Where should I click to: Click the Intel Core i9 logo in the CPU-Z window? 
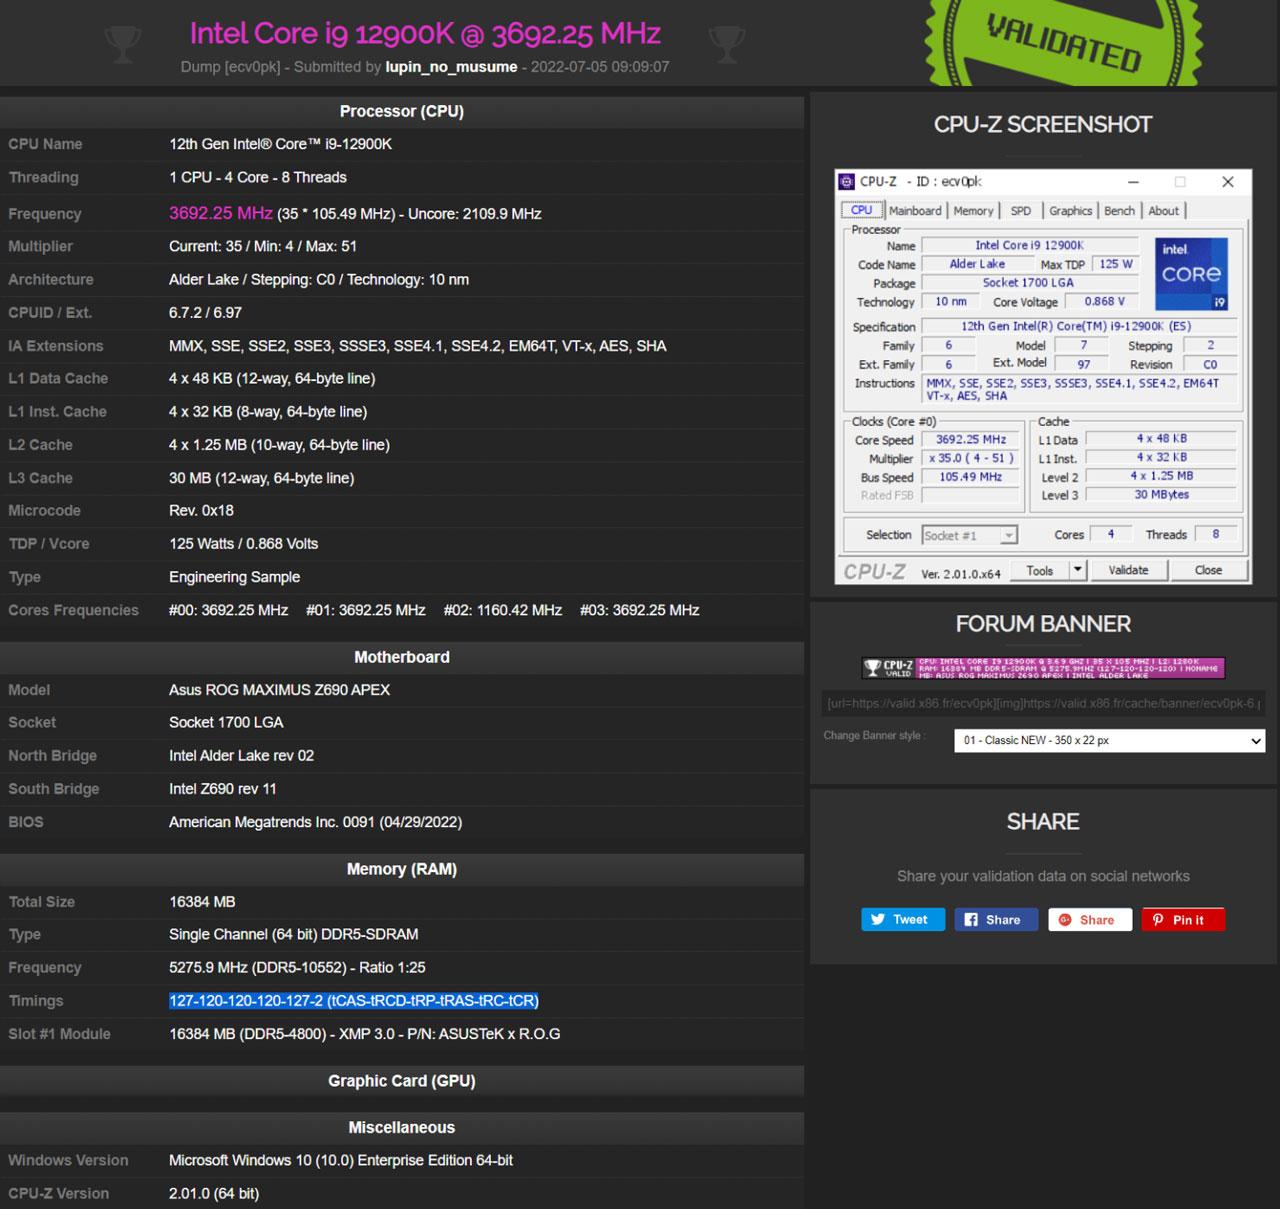(x=1190, y=272)
